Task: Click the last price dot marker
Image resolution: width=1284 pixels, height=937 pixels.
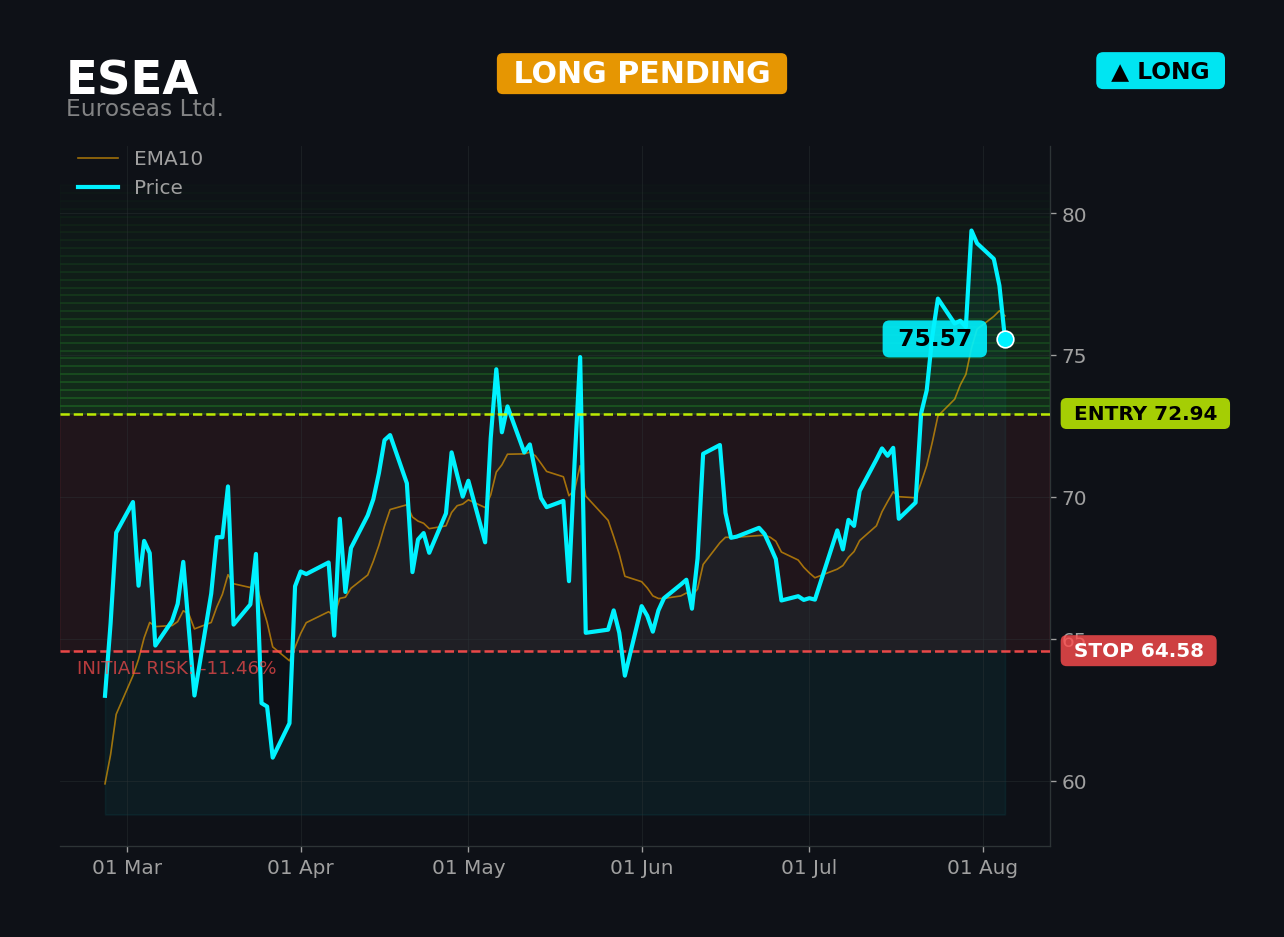Action: coord(1005,339)
